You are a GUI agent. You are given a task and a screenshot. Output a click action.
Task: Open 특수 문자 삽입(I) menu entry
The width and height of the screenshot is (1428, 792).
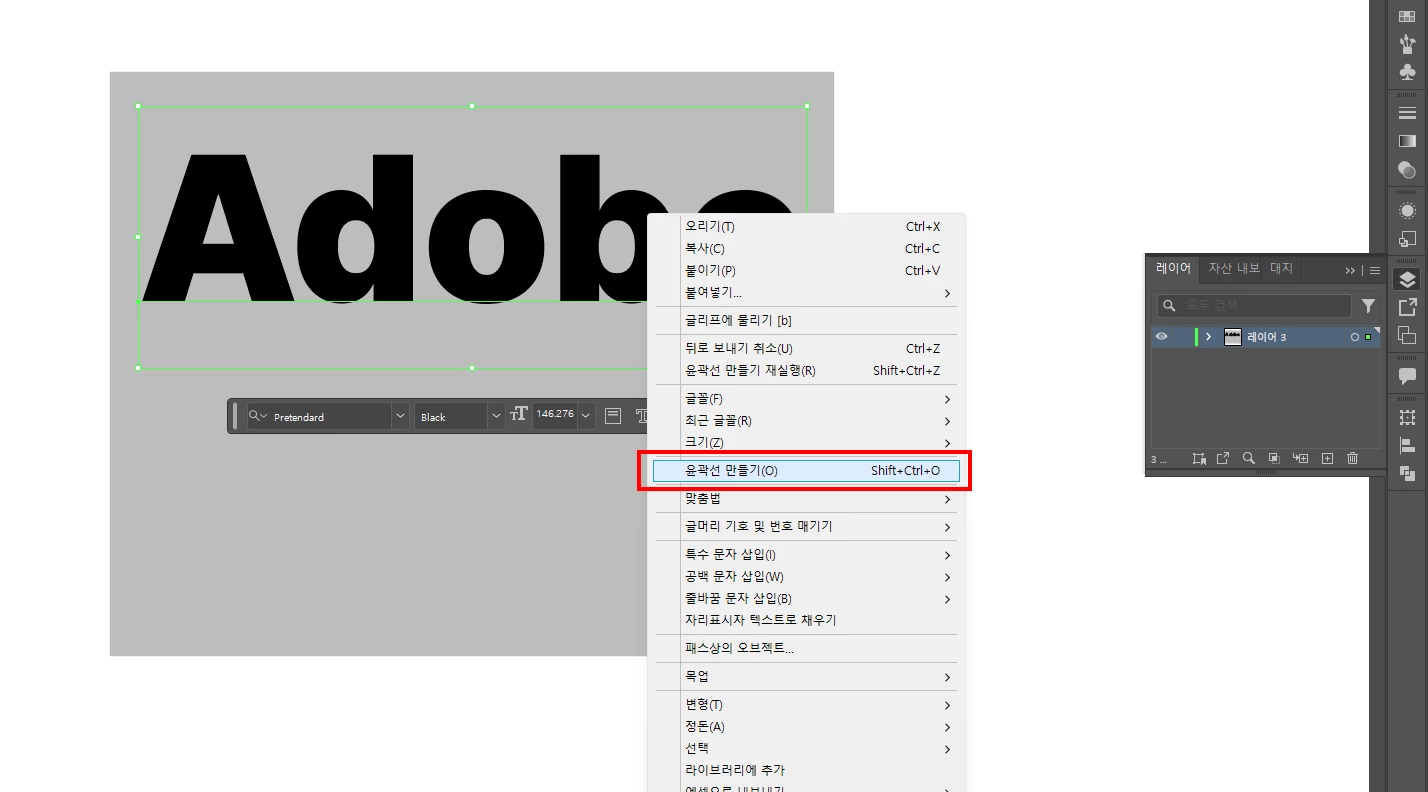click(806, 554)
